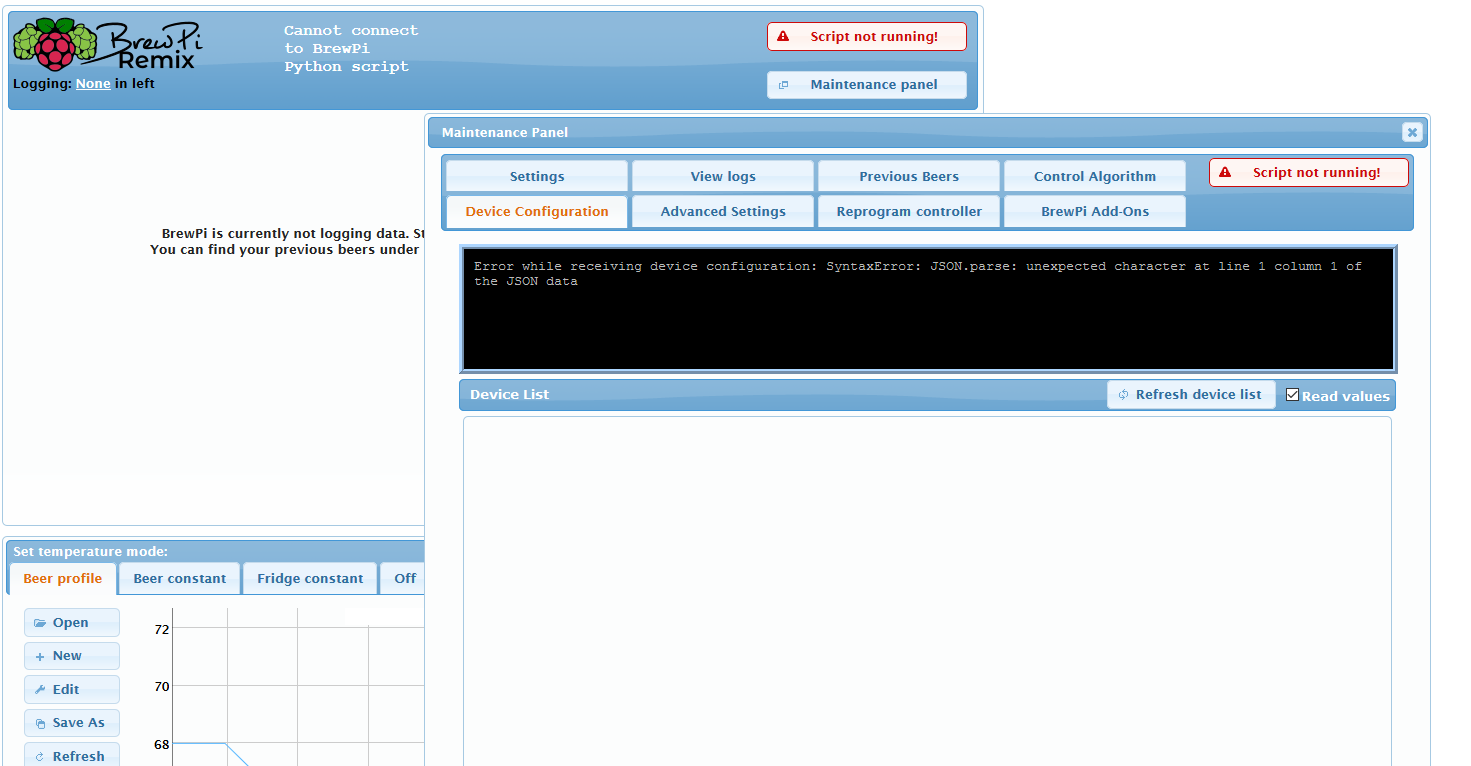Click the Script not running button in header

coord(867,37)
